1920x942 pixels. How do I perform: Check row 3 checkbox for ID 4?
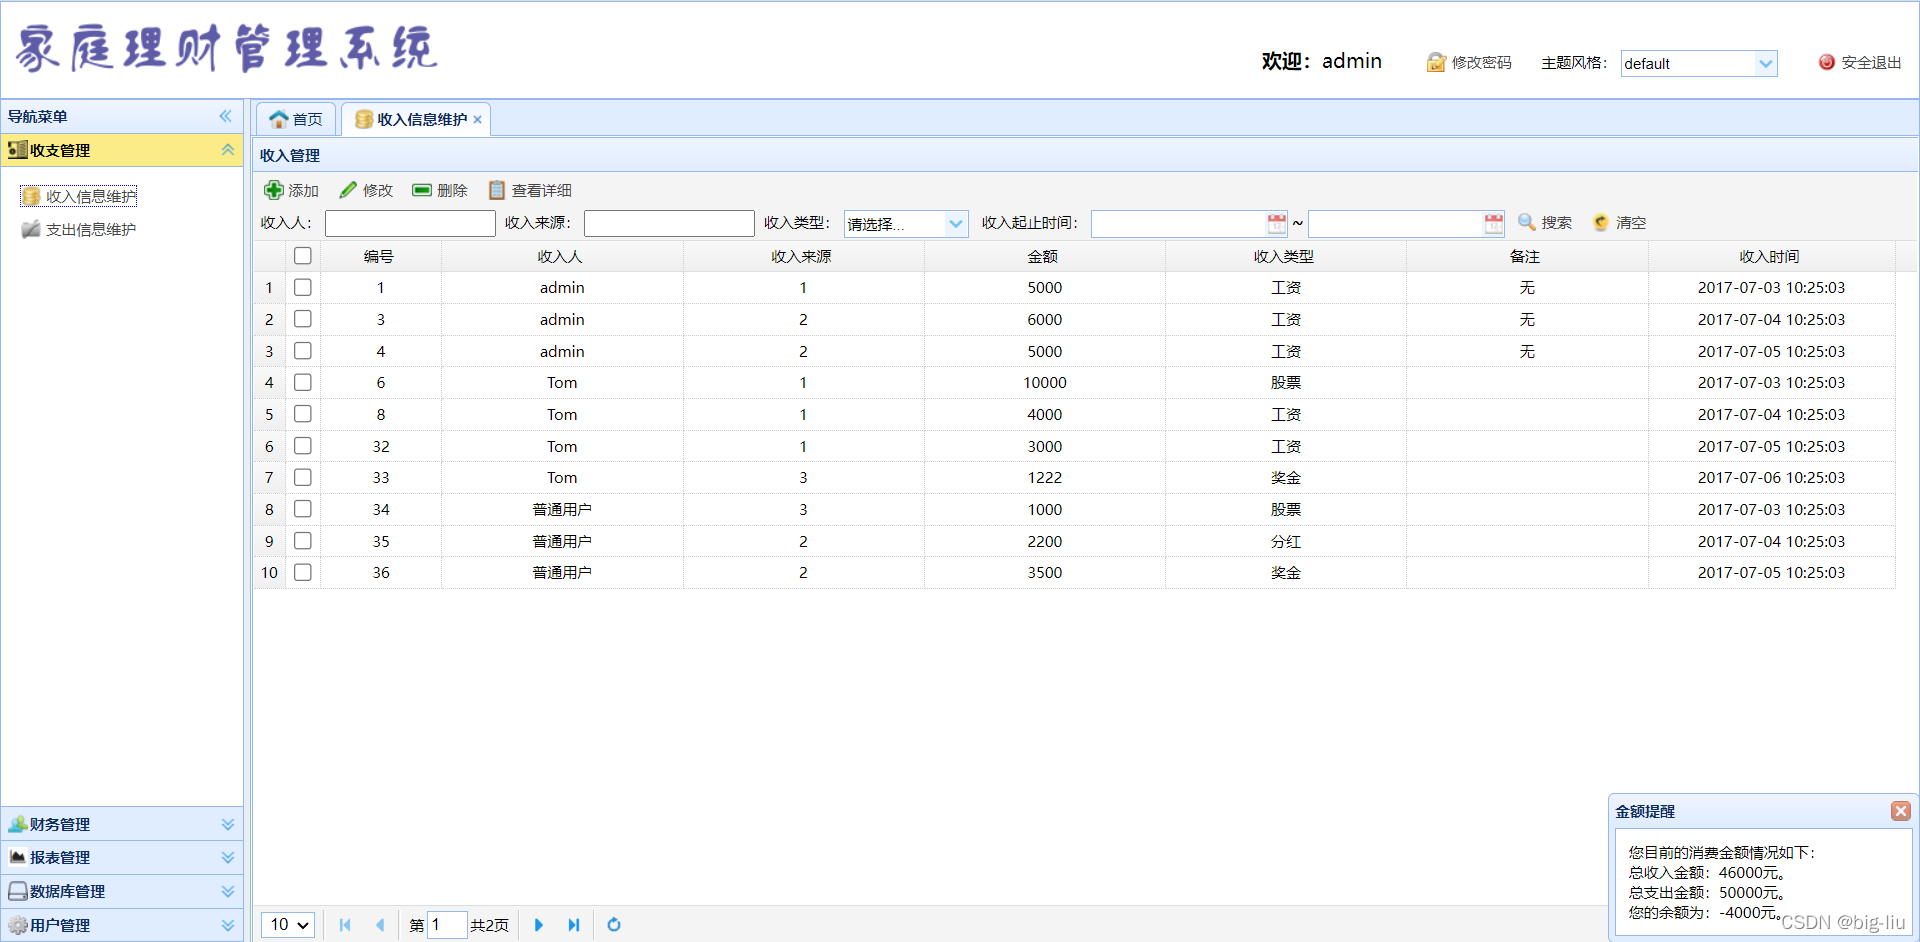pyautogui.click(x=303, y=351)
